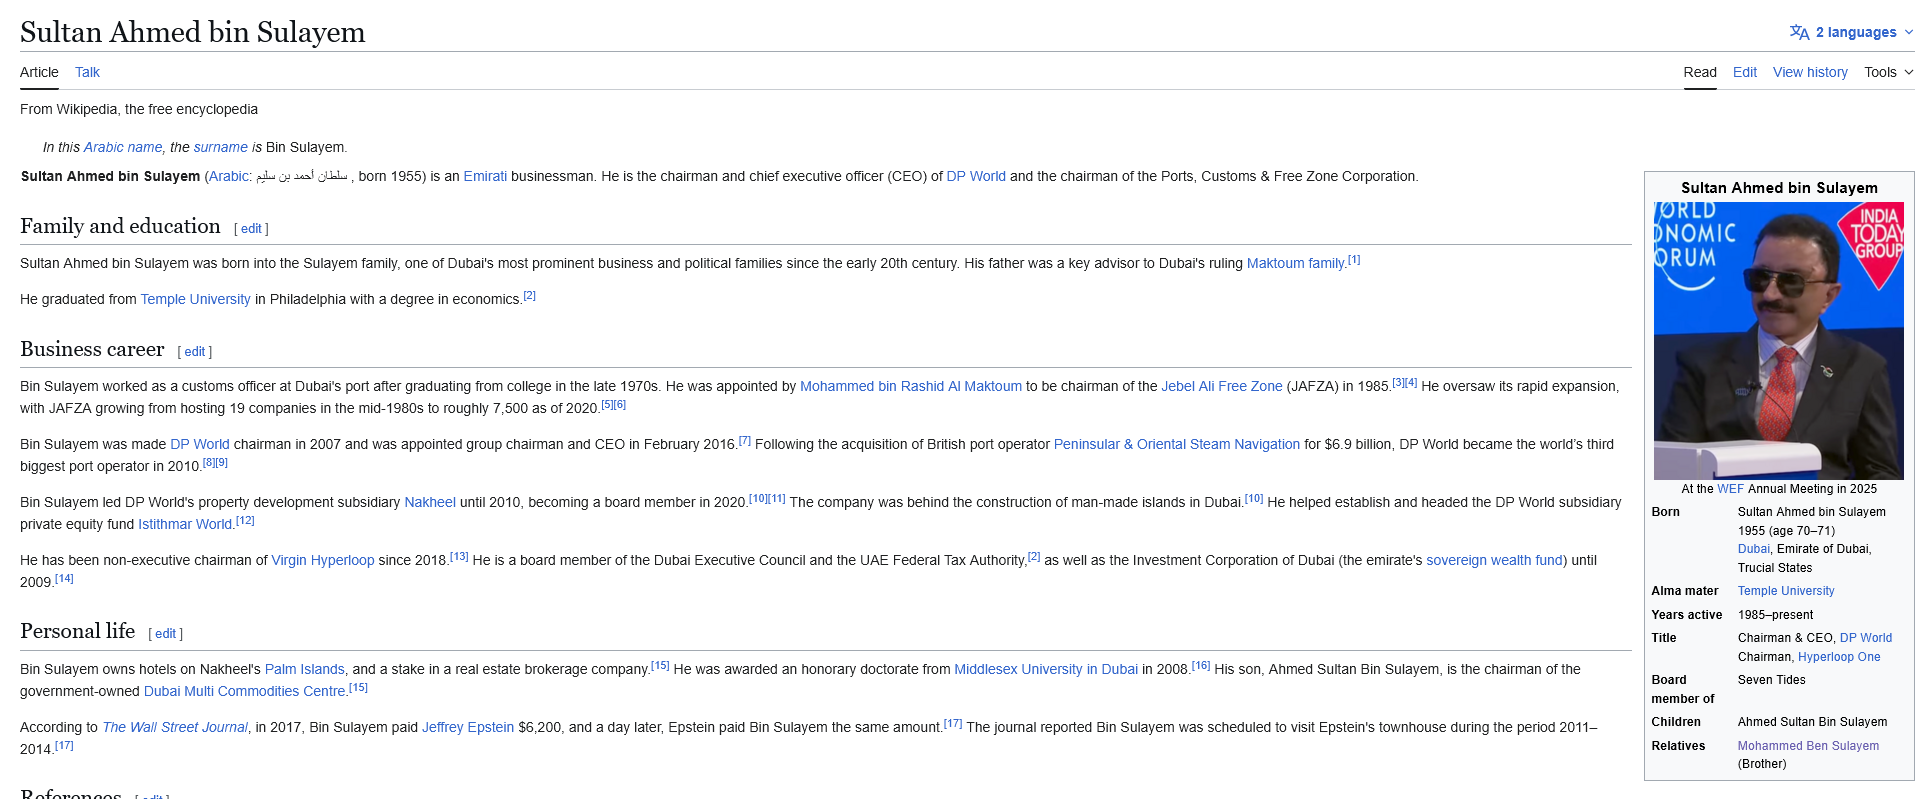1931x799 pixels.
Task: Open the Virgin Hyperloop link
Action: (x=323, y=560)
